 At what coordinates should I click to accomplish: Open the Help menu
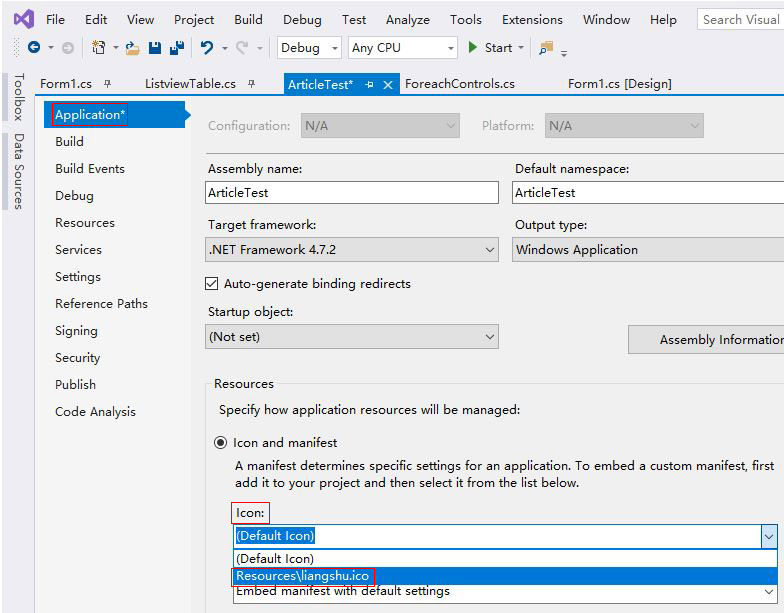click(663, 20)
